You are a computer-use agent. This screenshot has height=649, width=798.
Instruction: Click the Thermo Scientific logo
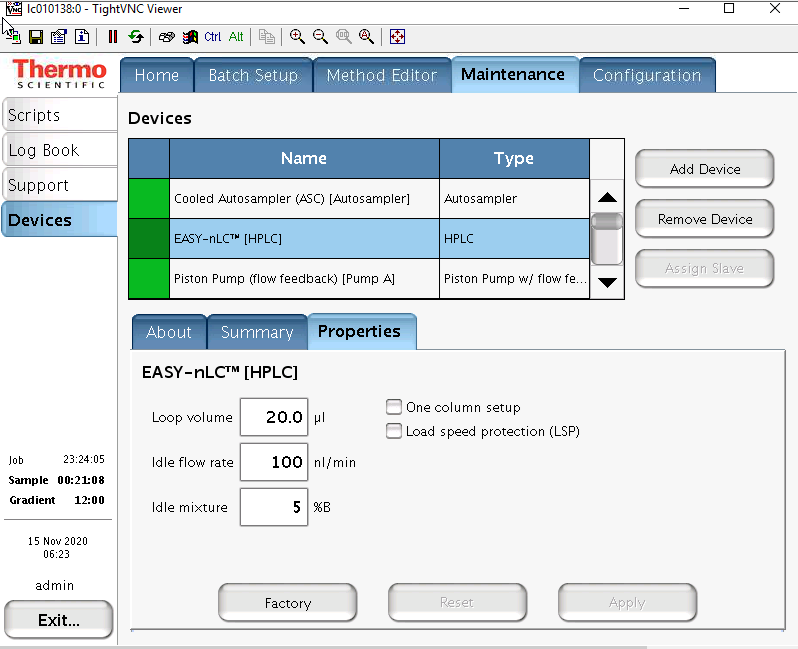click(60, 74)
